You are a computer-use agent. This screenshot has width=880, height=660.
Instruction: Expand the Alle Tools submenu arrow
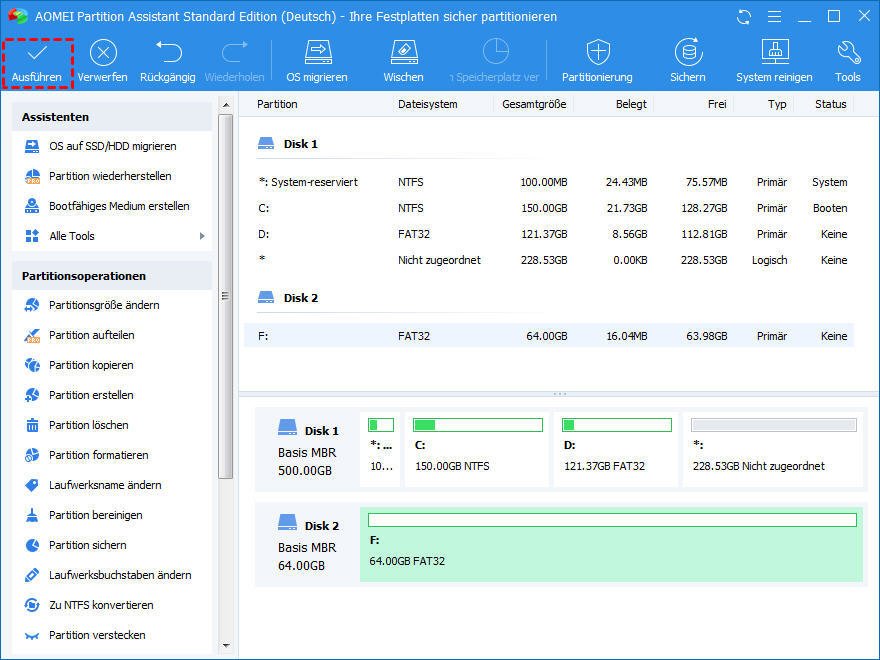(x=202, y=236)
